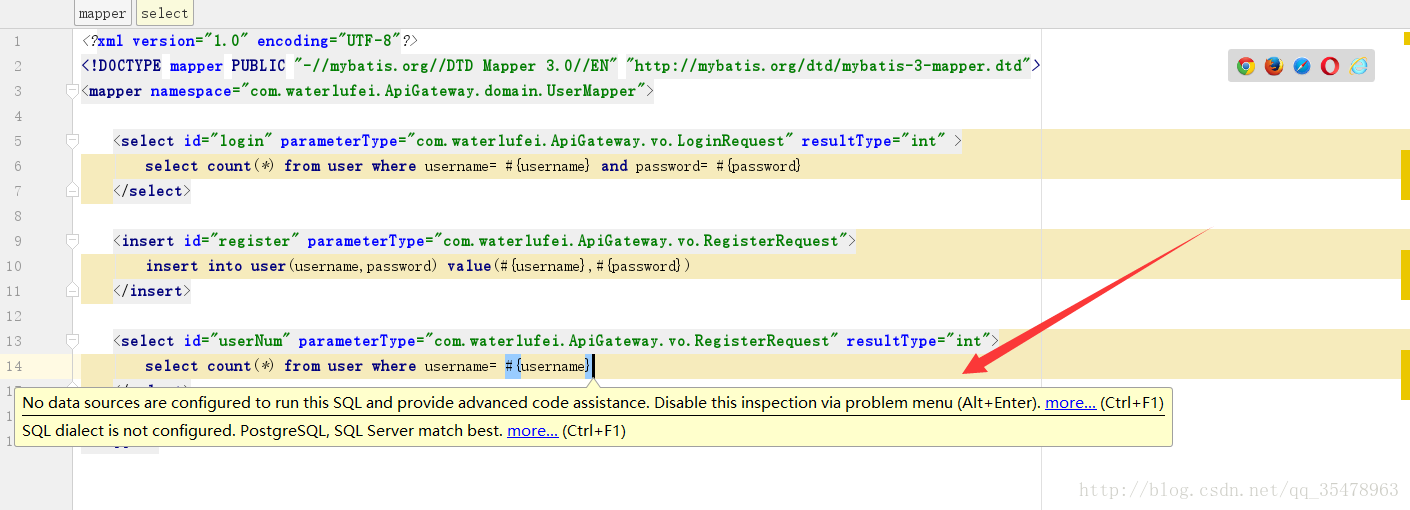Collapse the userNum select fold on line 13
The image size is (1410, 510).
pyautogui.click(x=72, y=341)
